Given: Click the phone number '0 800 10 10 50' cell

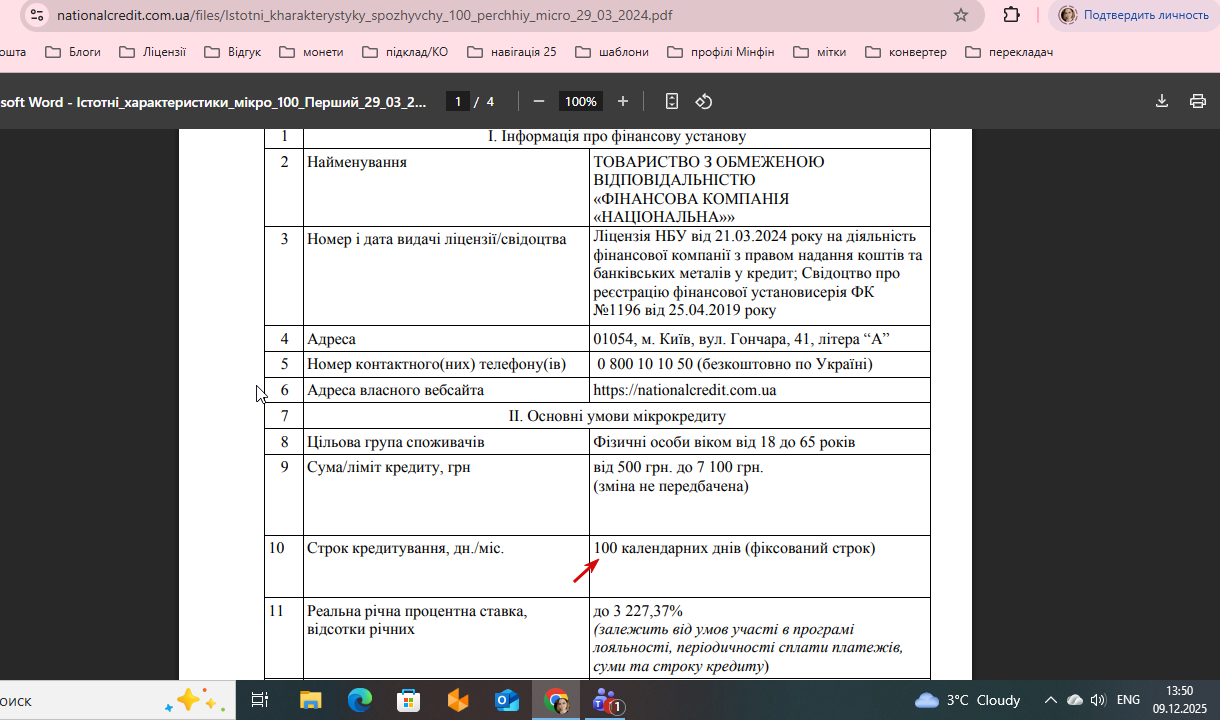Looking at the screenshot, I should 760,364.
